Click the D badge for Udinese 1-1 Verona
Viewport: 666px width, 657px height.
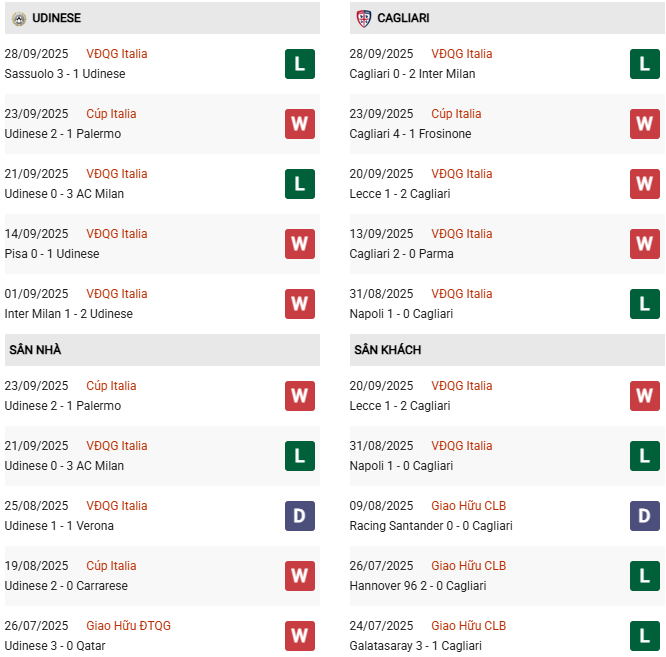299,516
